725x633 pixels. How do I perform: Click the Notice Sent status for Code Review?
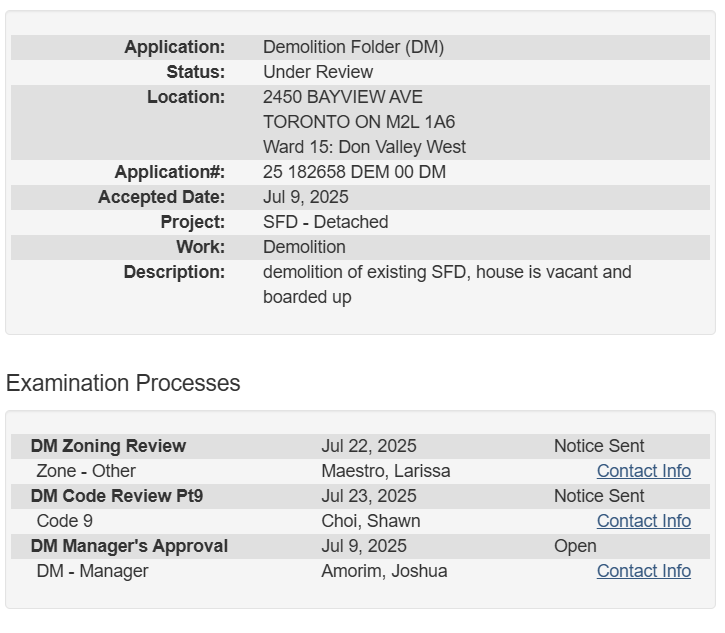(599, 496)
